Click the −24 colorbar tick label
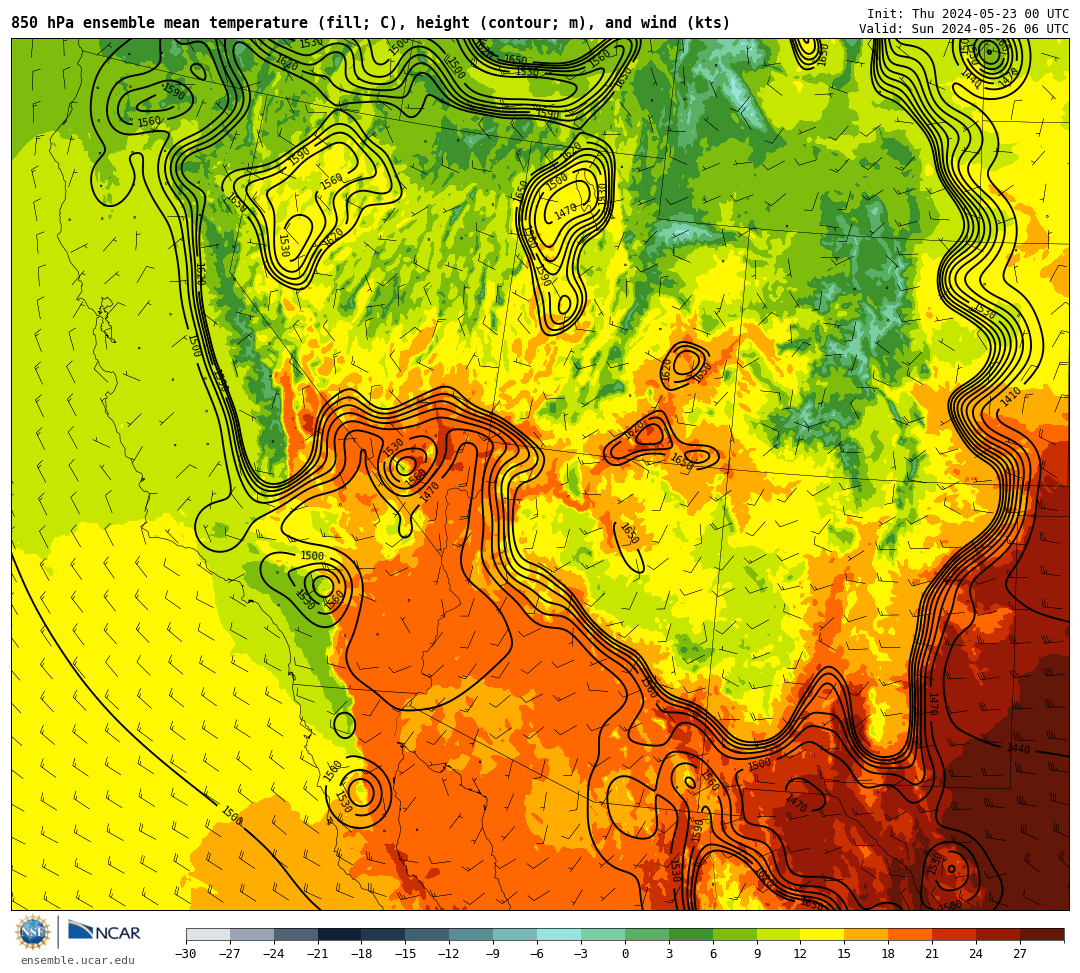This screenshot has width=1080, height=973. 274,954
